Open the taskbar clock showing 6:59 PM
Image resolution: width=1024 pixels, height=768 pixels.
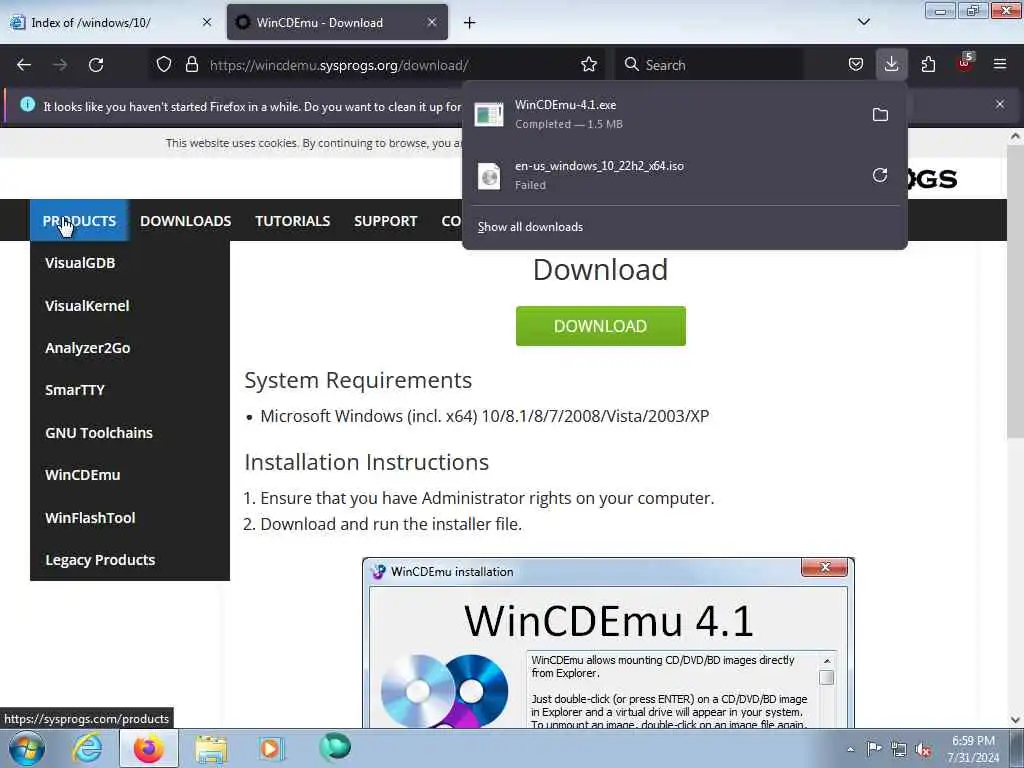coord(973,749)
